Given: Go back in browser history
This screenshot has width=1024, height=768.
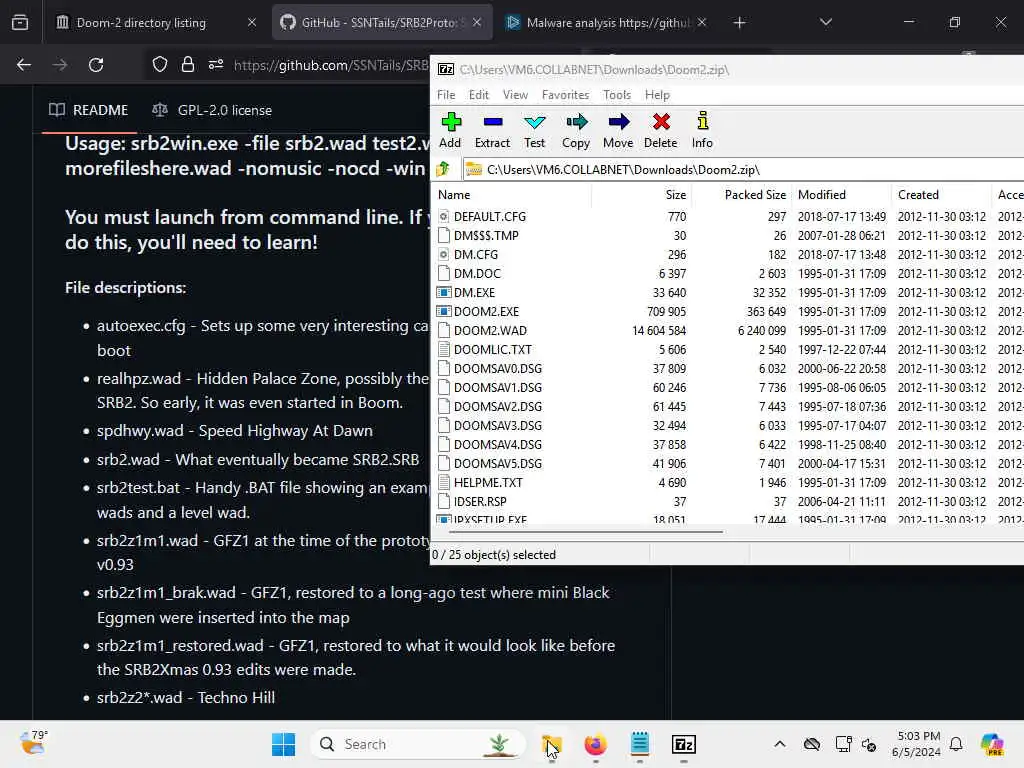Looking at the screenshot, I should (24, 65).
